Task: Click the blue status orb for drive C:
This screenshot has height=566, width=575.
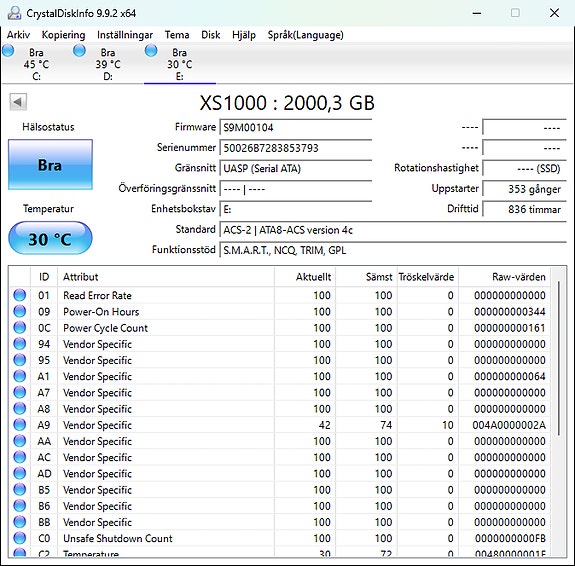Action: (8, 51)
